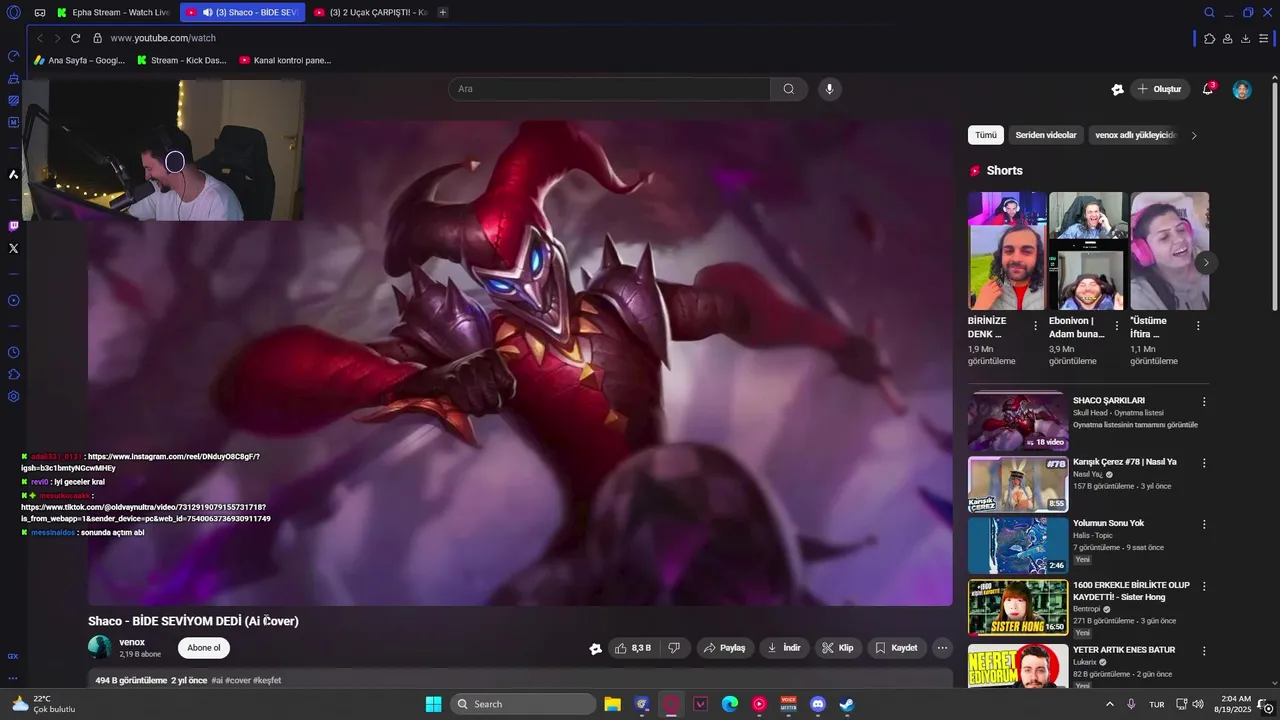Dislike the Shaco video
The width and height of the screenshot is (1280, 720).
674,648
